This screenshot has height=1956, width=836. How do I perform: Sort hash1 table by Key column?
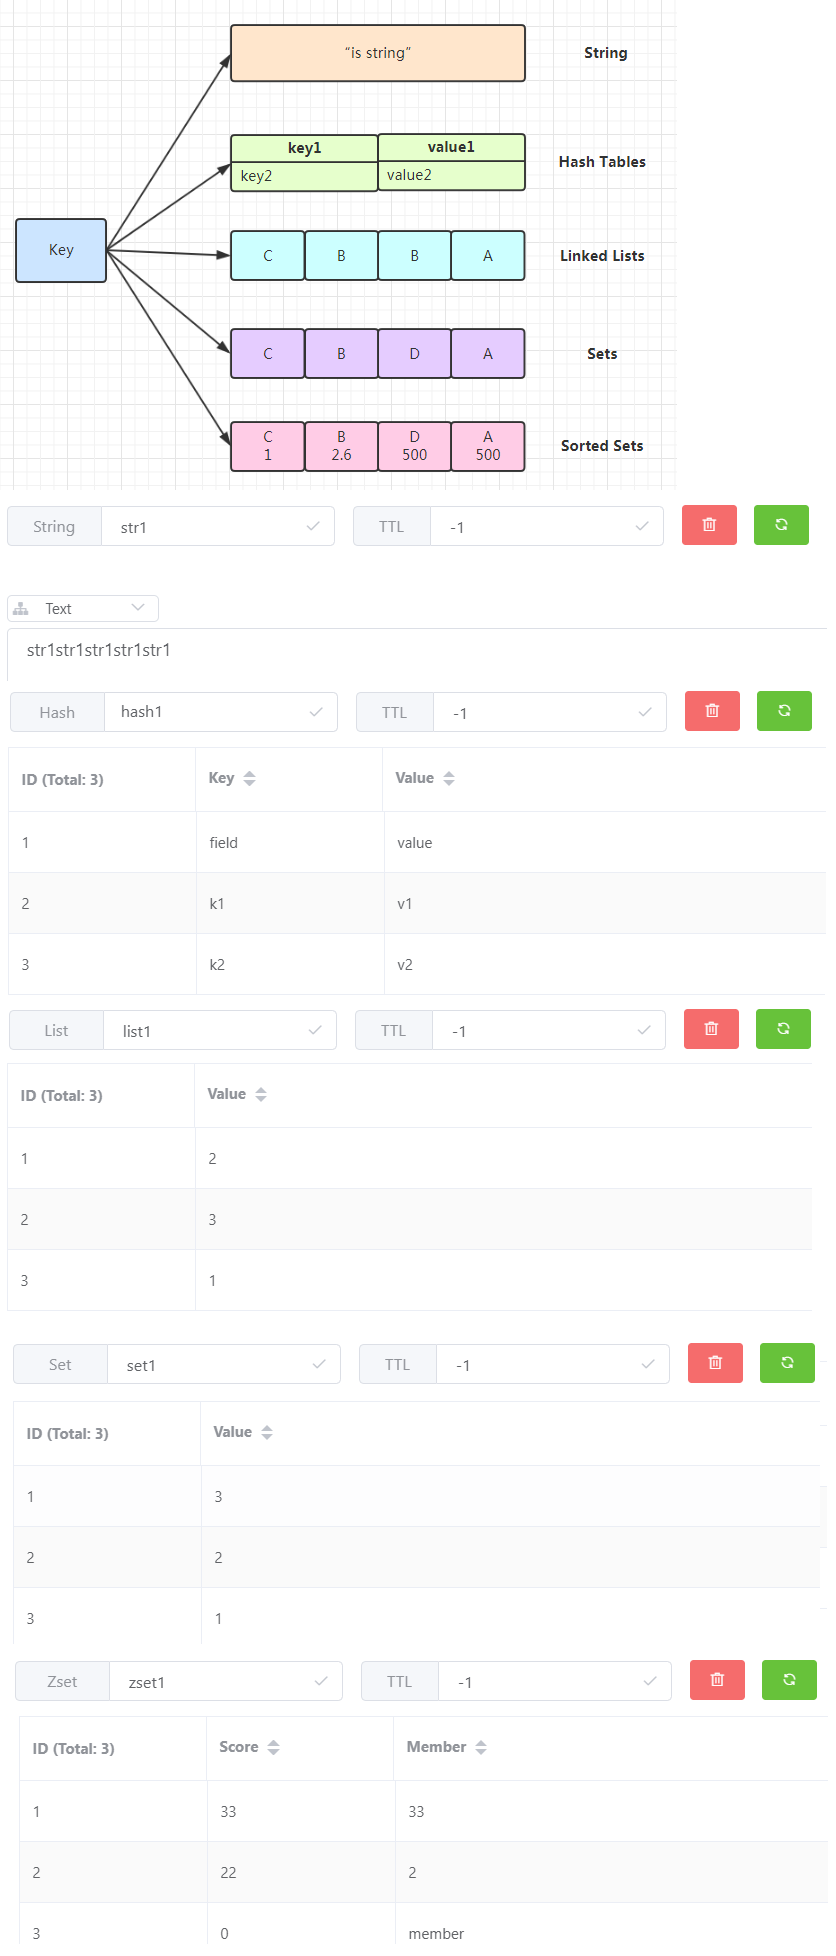click(x=249, y=778)
